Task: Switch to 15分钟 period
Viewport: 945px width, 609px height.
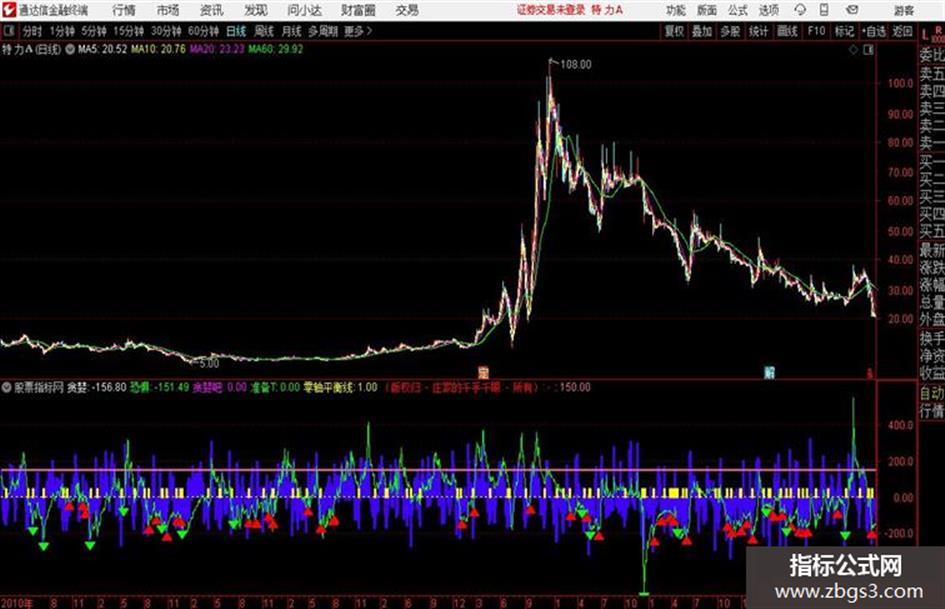Action: pyautogui.click(x=128, y=31)
